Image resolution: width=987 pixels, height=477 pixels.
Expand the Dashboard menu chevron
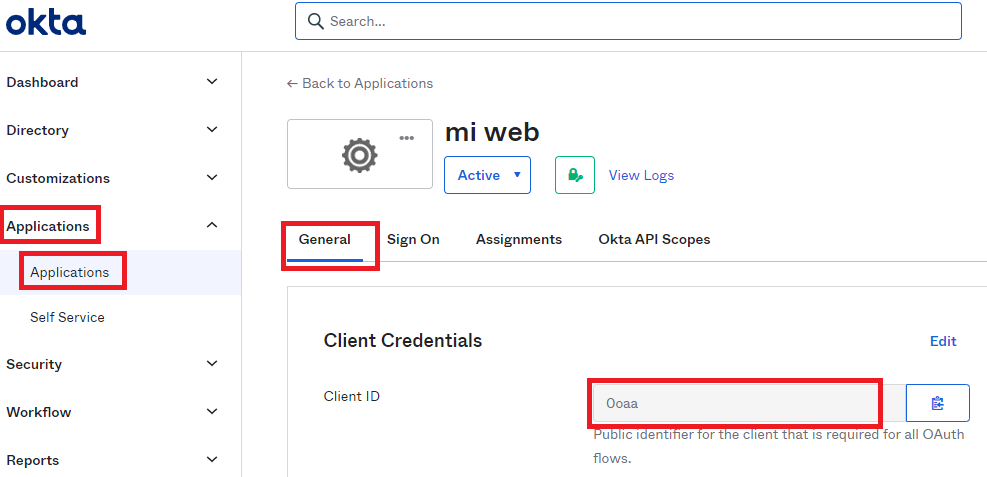212,82
